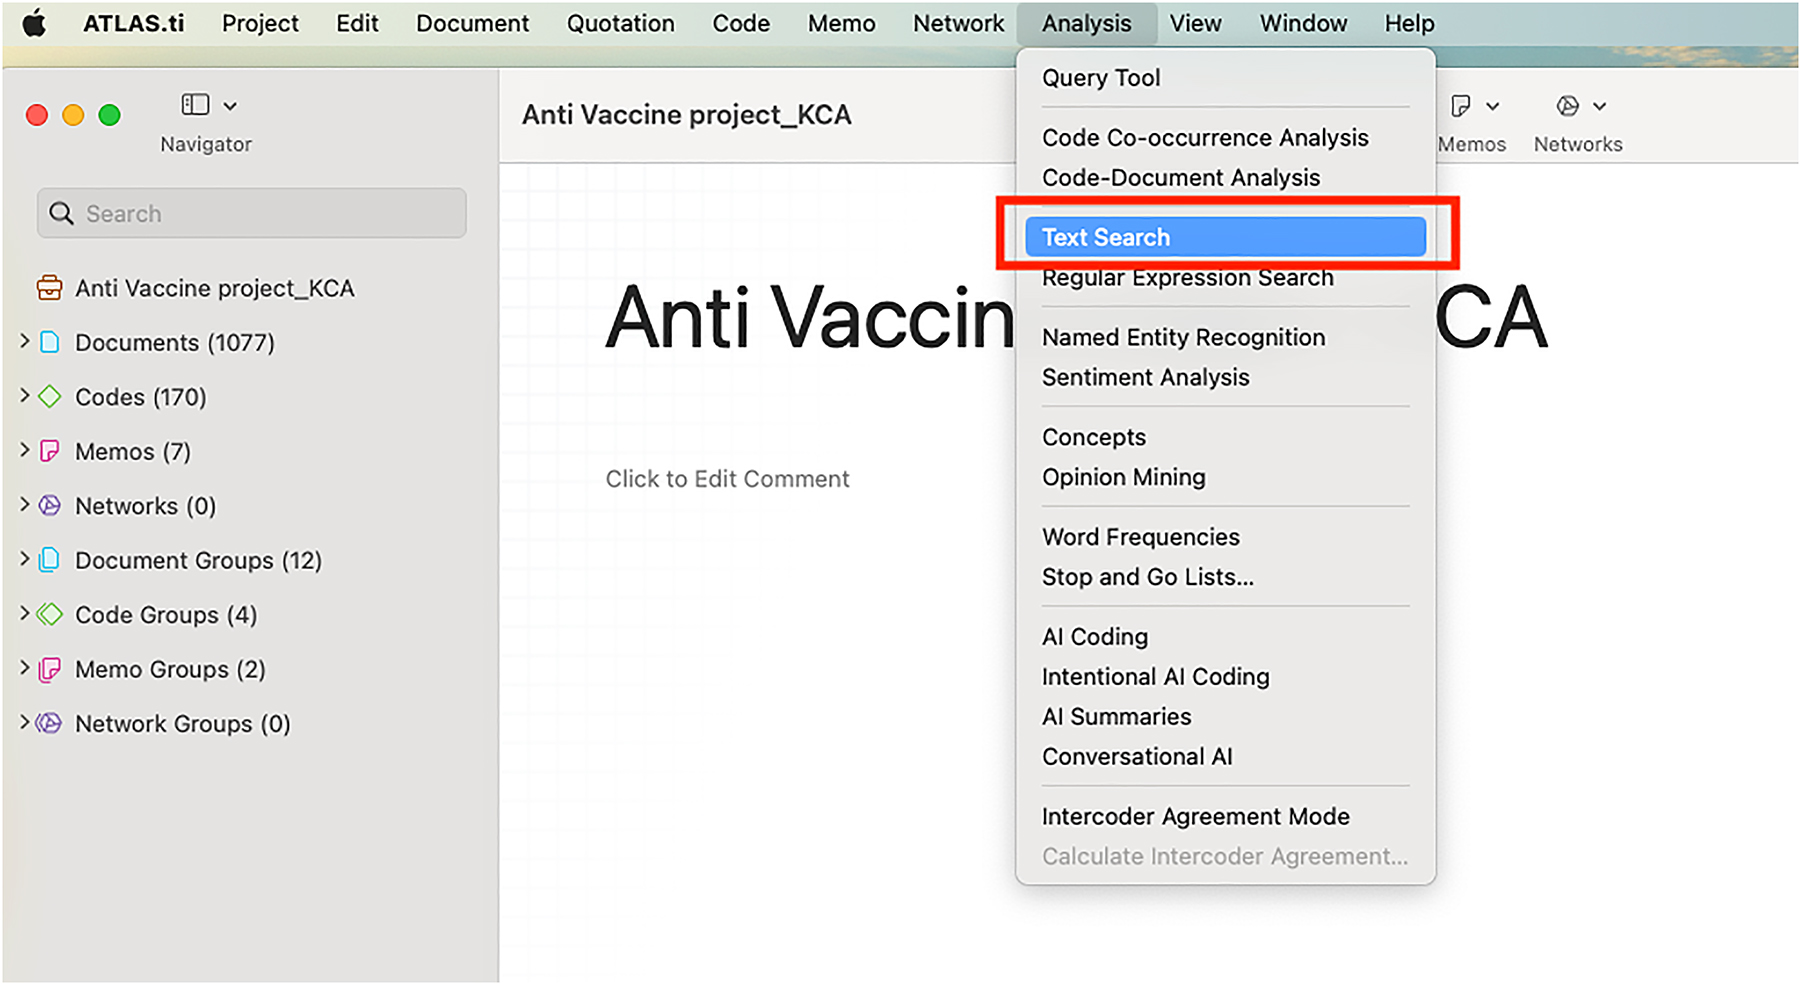Click the pink Memos icon in navigator
Screen dimensions: 1801x985
(50, 451)
